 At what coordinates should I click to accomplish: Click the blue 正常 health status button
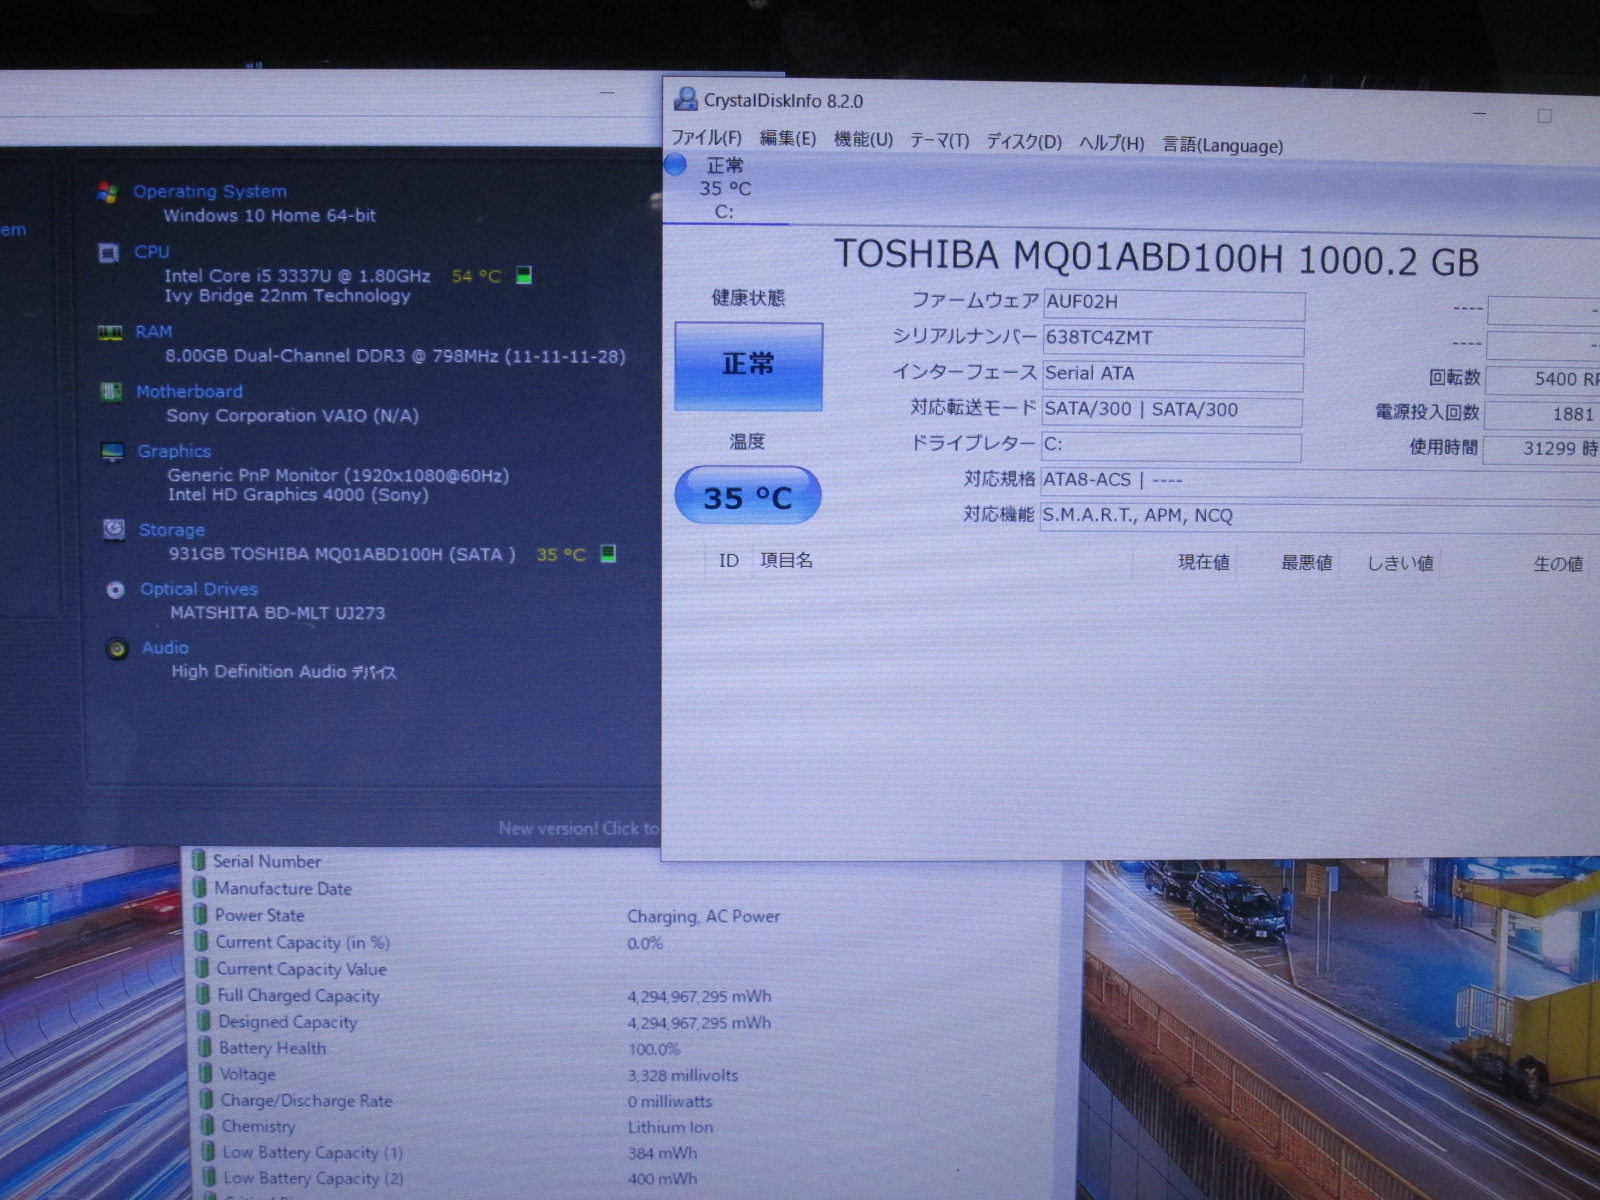tap(748, 366)
